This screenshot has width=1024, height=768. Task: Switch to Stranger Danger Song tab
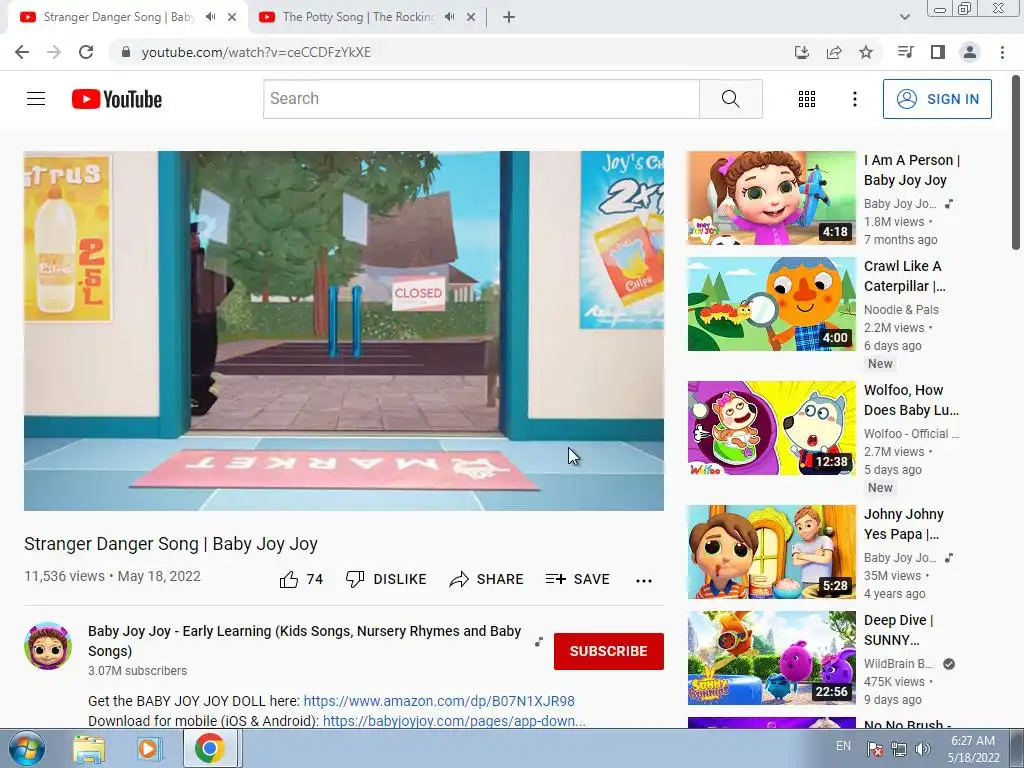[118, 17]
